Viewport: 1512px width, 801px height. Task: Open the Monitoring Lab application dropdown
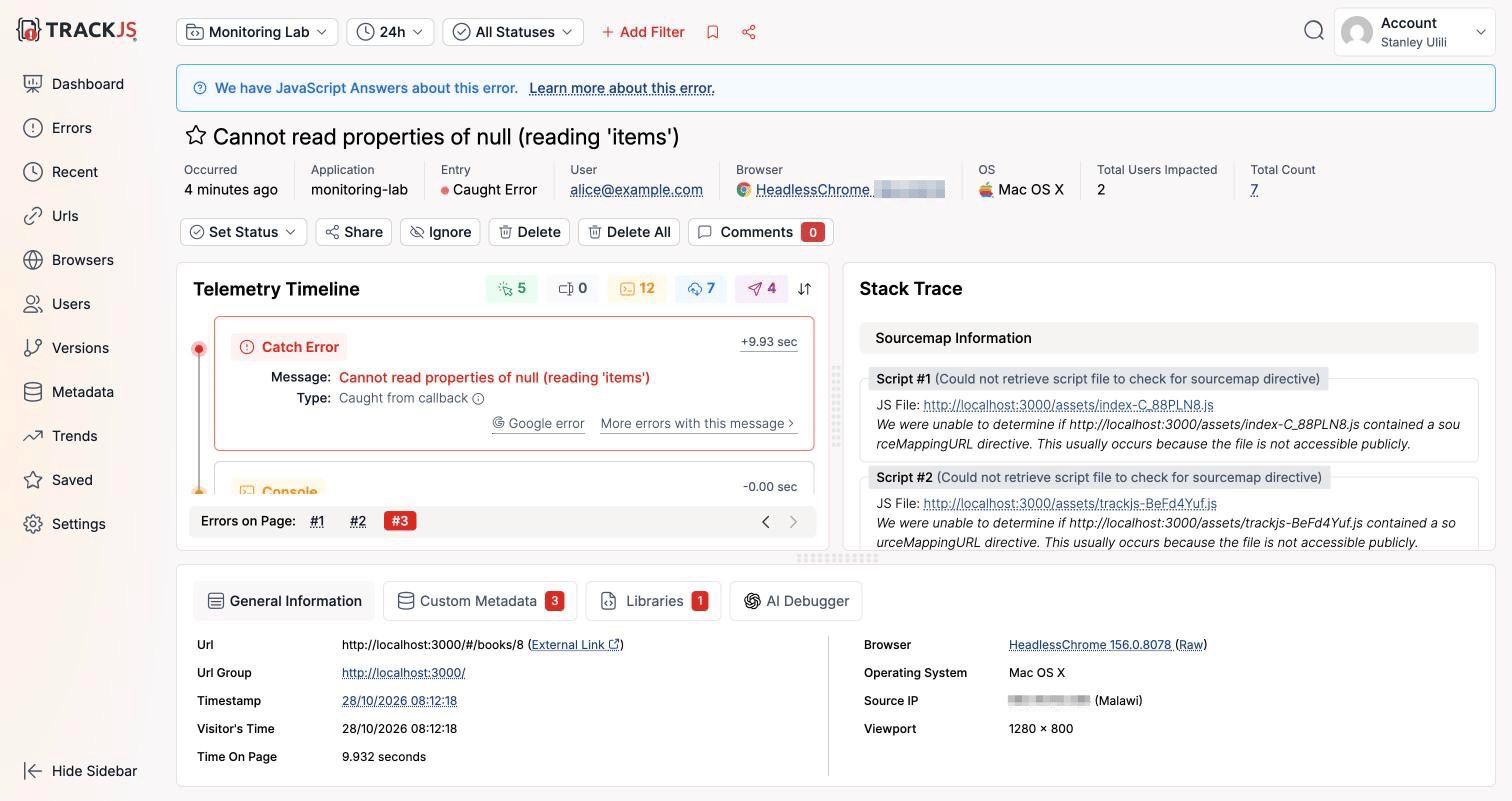(x=257, y=32)
